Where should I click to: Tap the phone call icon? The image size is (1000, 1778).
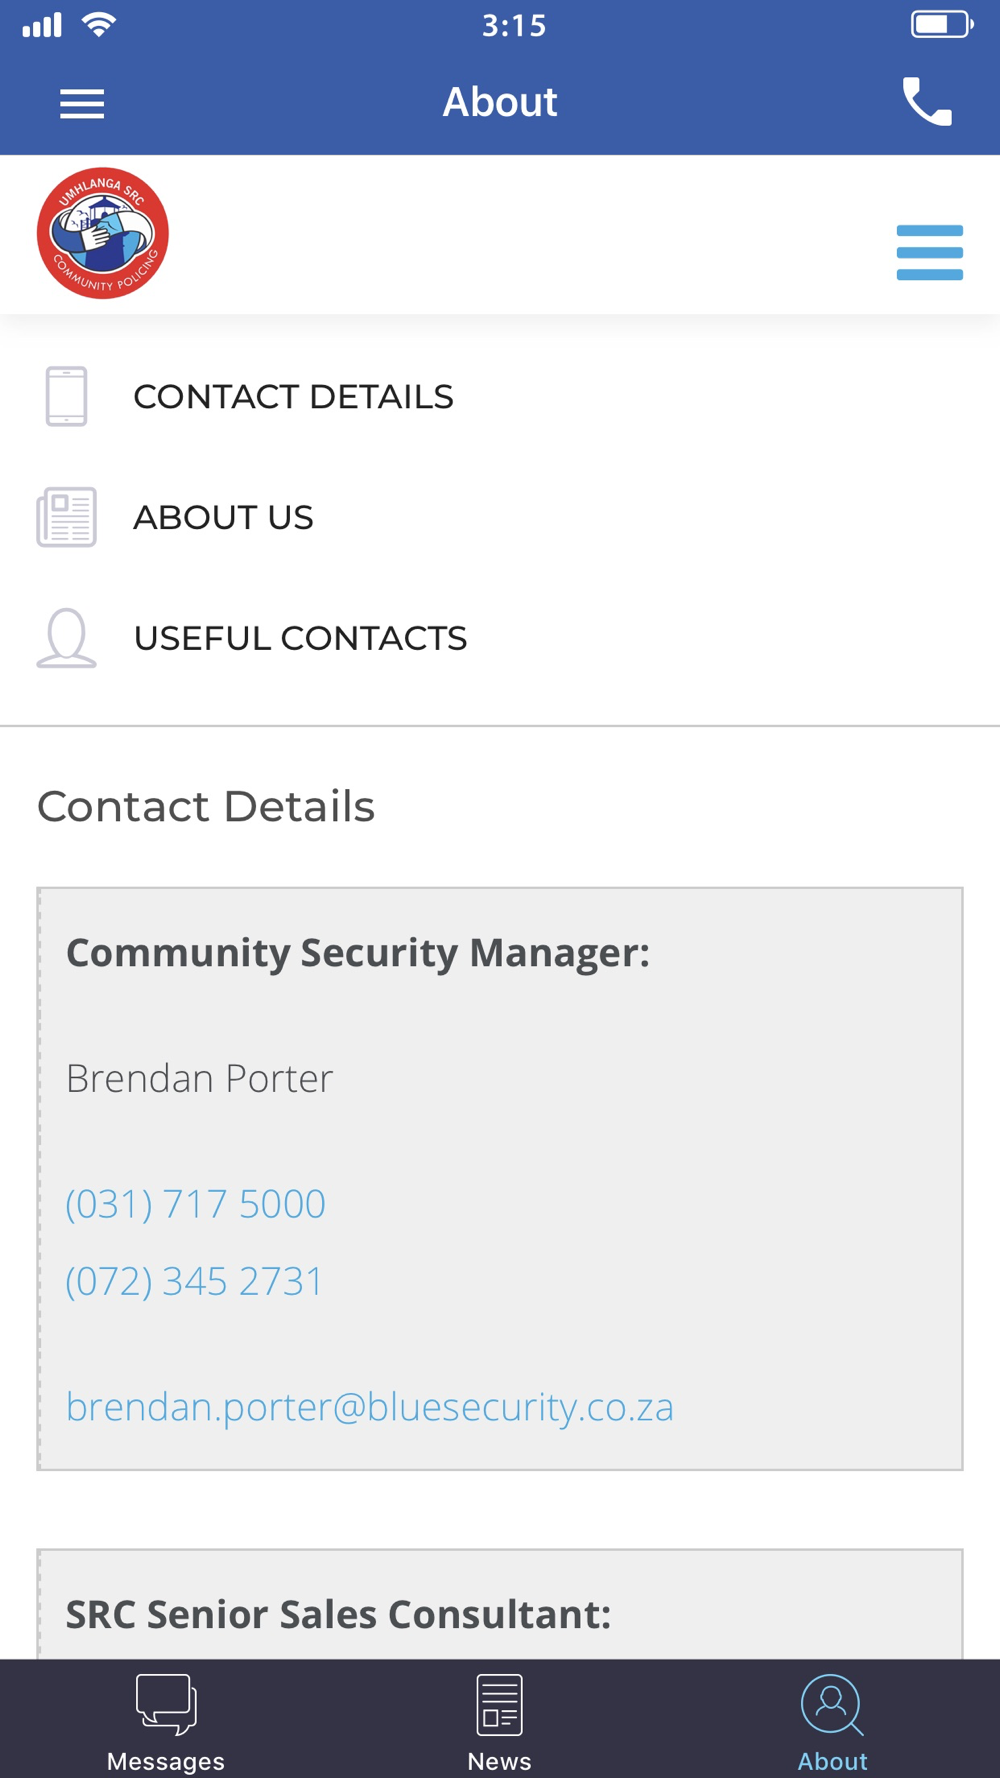927,101
